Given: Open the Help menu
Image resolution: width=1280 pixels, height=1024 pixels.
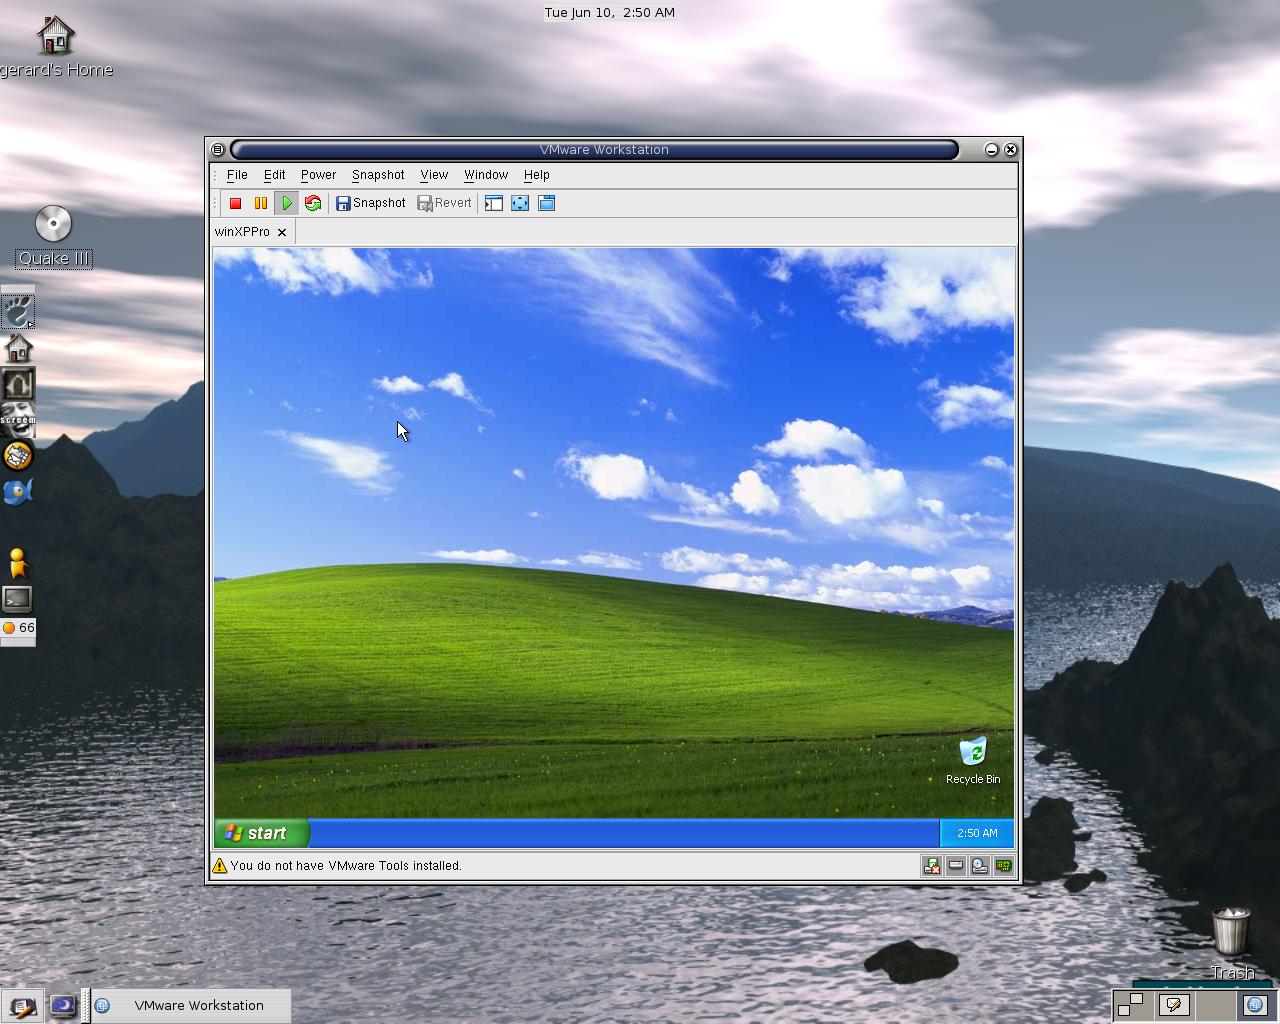Looking at the screenshot, I should coord(536,175).
